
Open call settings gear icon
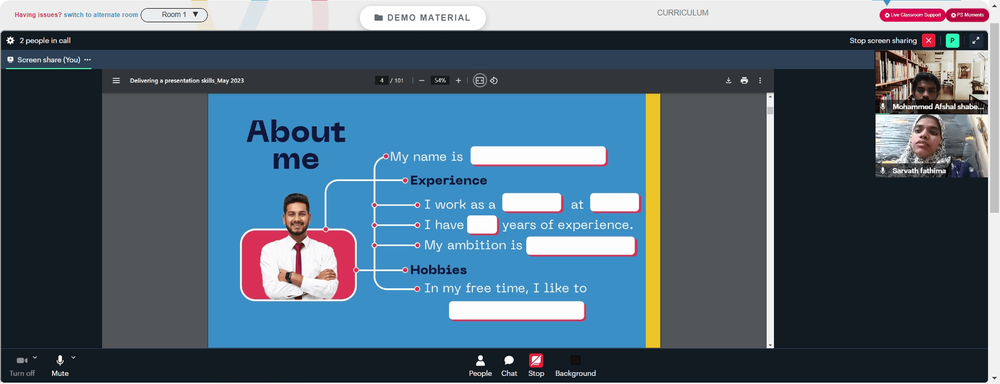pos(10,40)
